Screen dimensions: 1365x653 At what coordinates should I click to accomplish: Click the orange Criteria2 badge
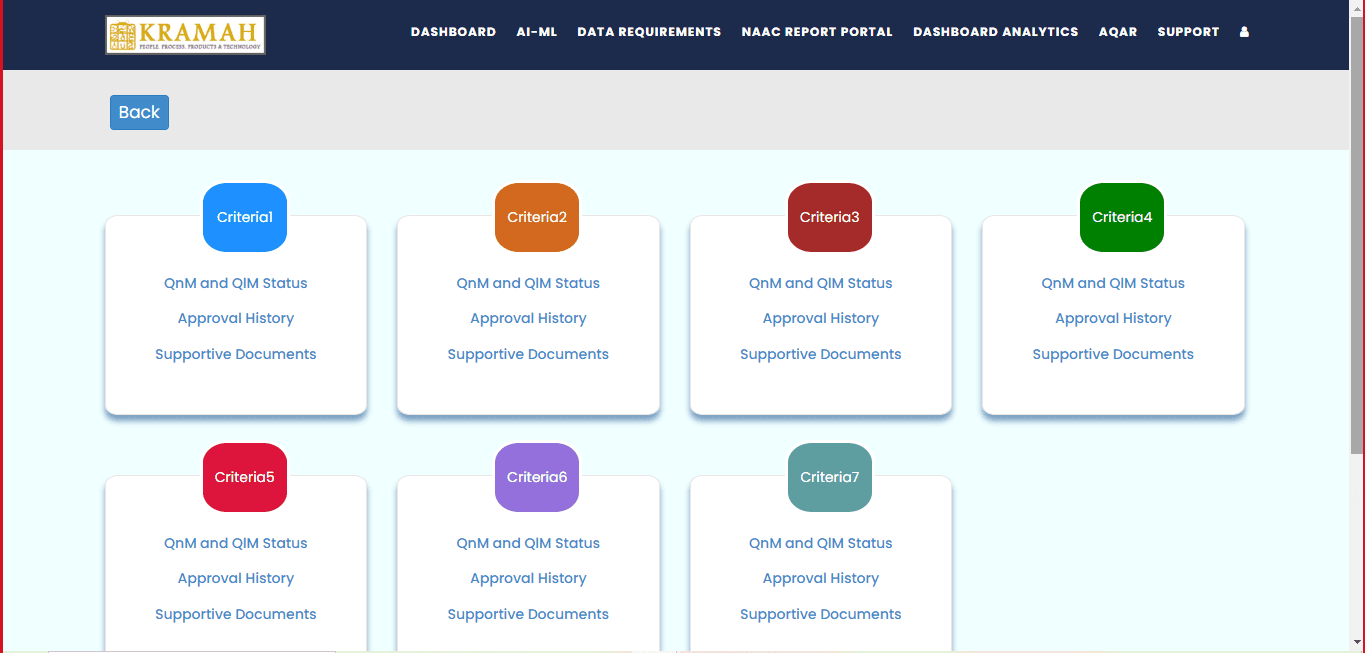click(537, 217)
